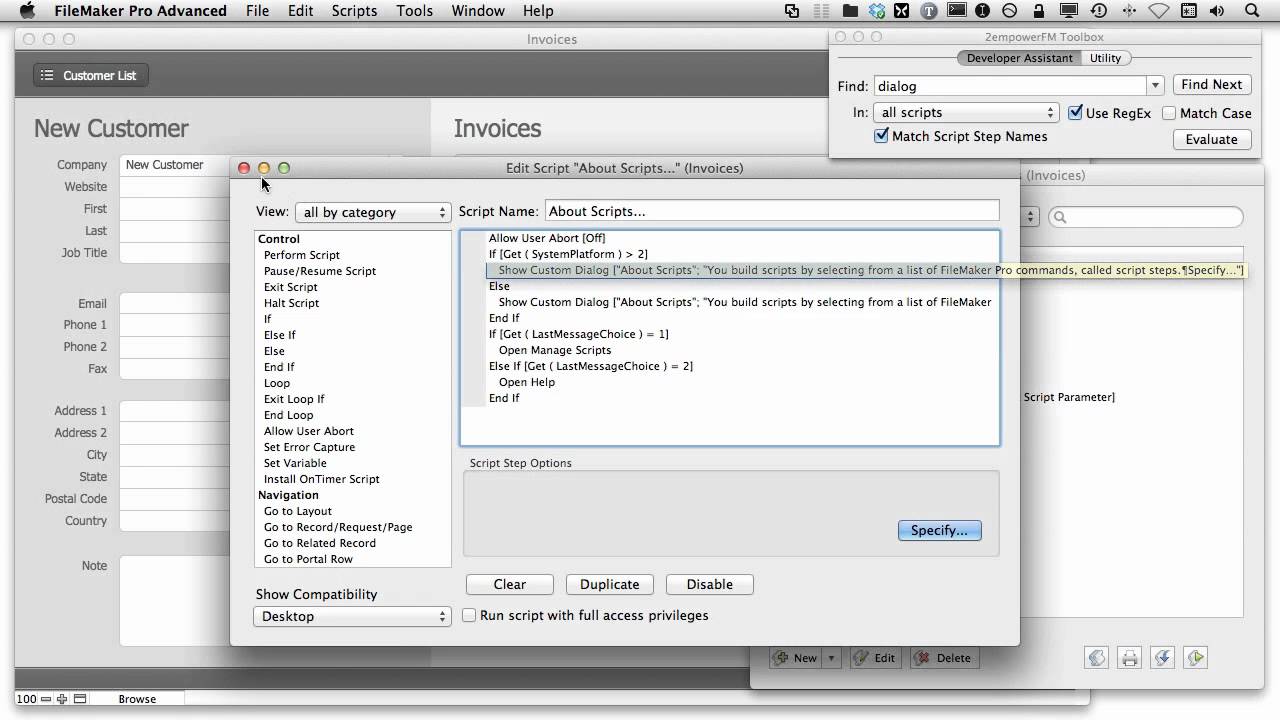Check Run script with full access privileges
Image resolution: width=1280 pixels, height=720 pixels.
(x=469, y=615)
